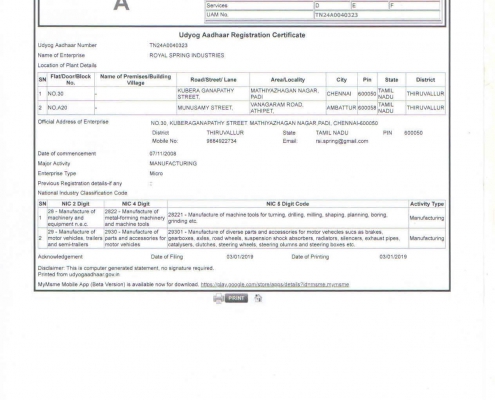Click the 'Location of Plant Details' label

click(67, 65)
